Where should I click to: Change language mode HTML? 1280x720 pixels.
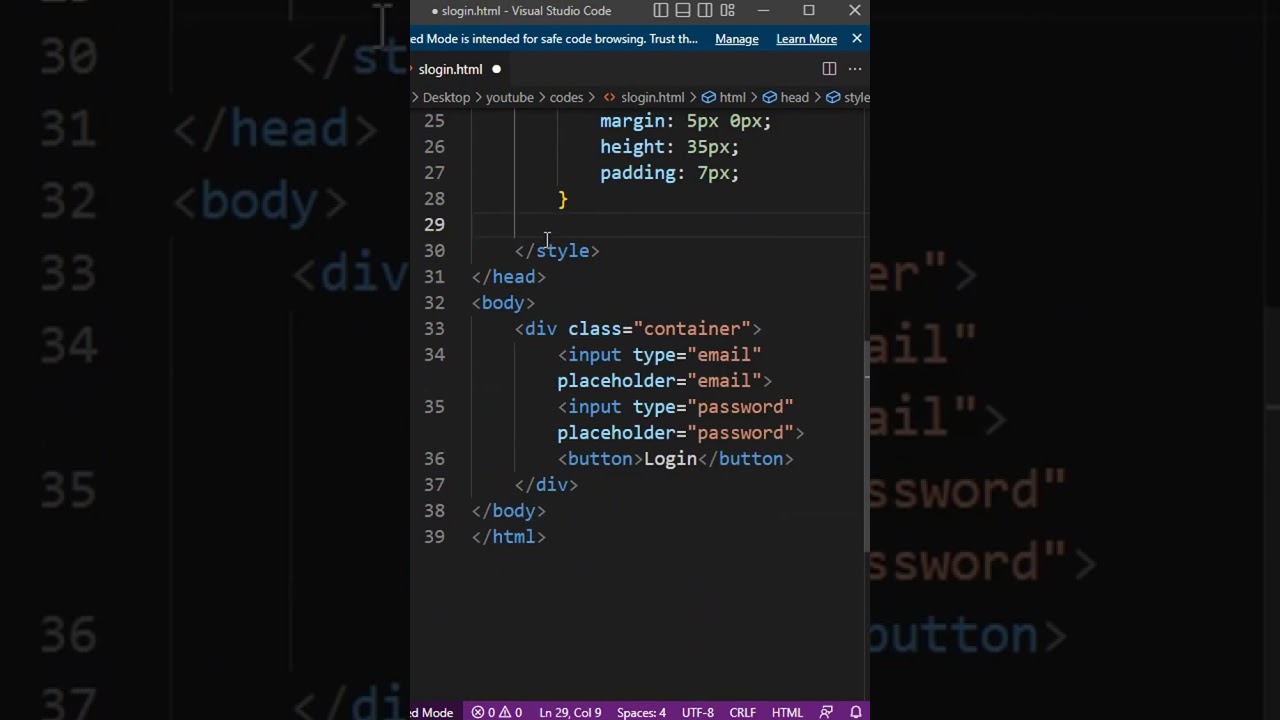coord(787,712)
